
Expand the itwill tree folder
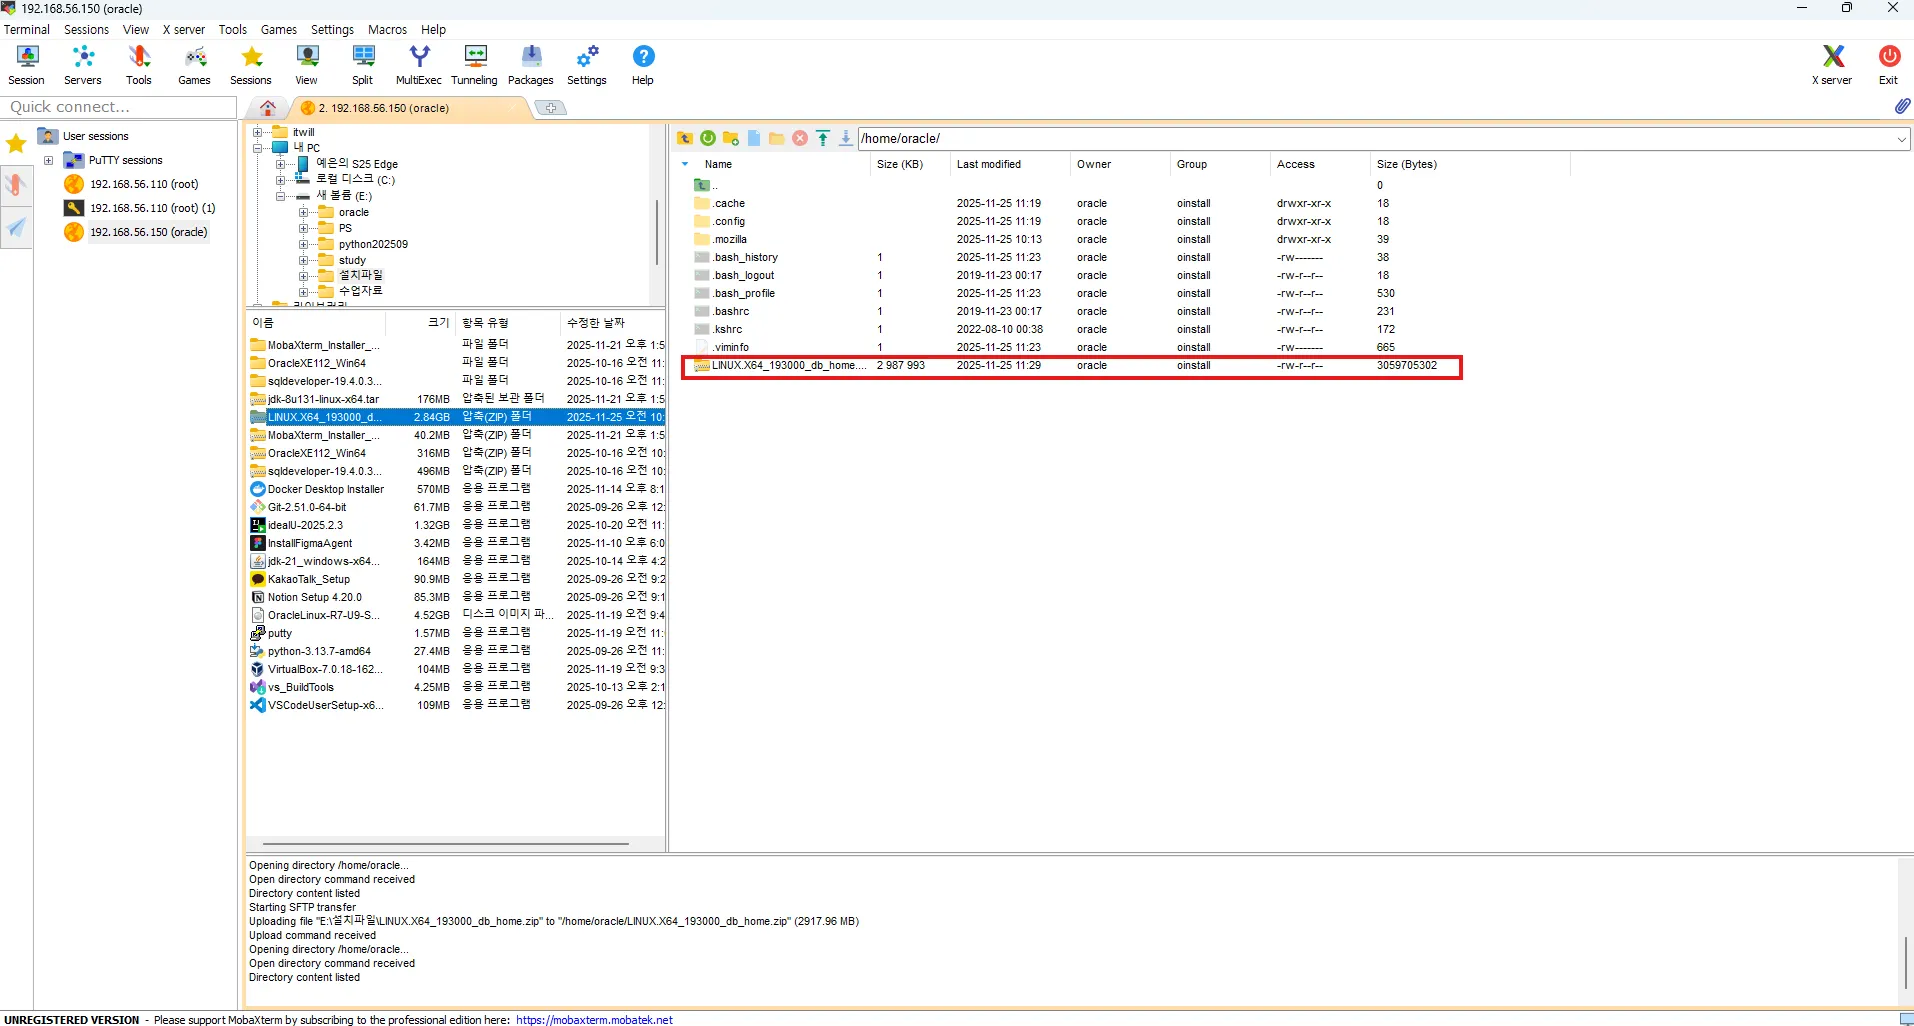click(258, 132)
